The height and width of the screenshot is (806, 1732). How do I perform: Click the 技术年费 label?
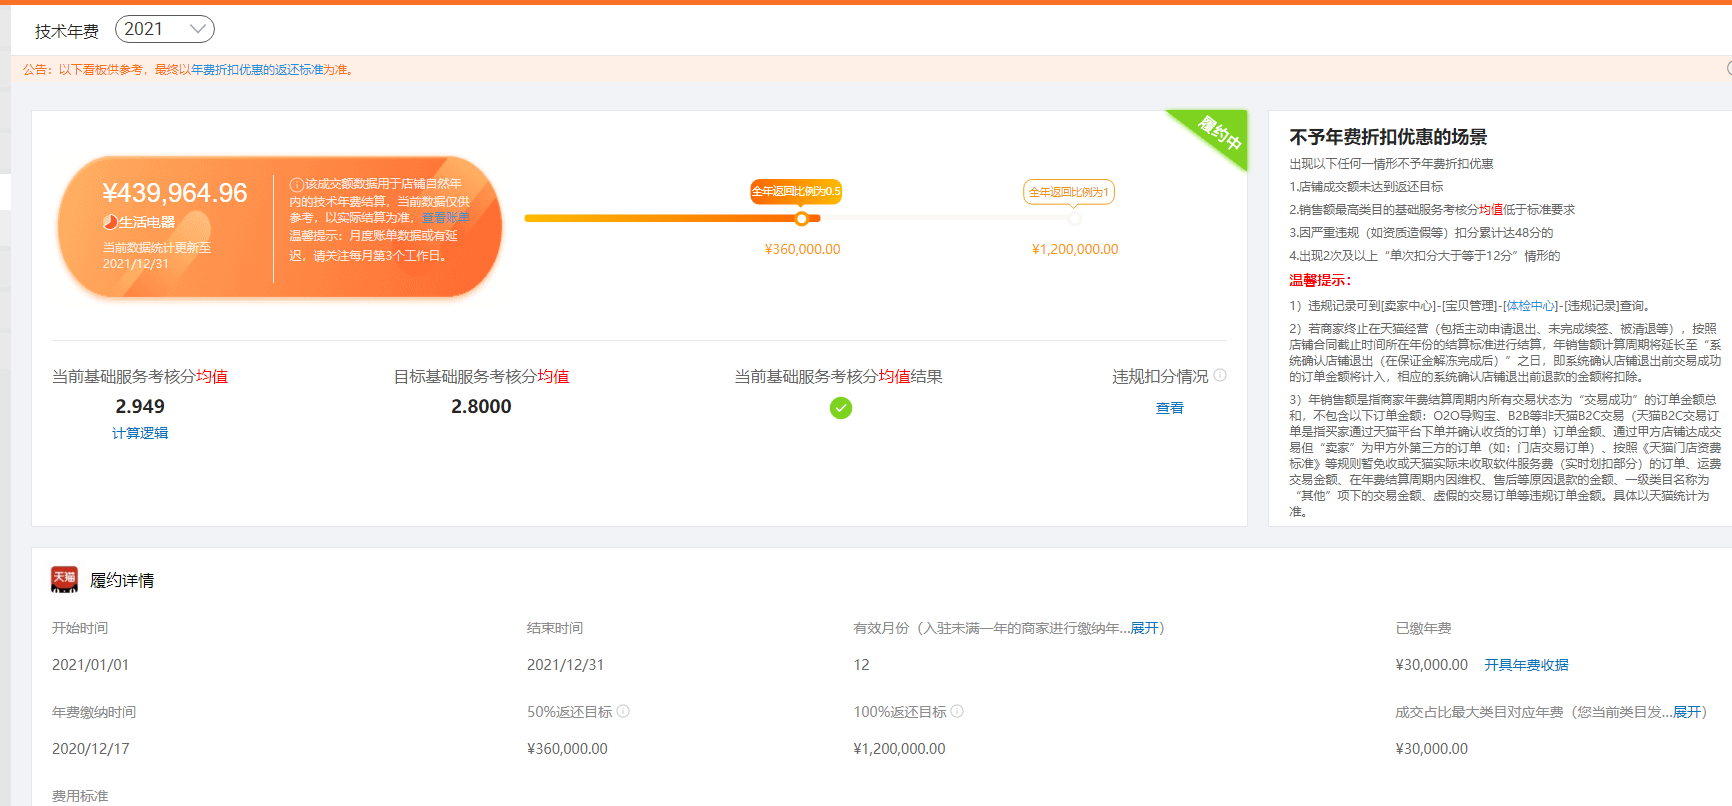[67, 31]
